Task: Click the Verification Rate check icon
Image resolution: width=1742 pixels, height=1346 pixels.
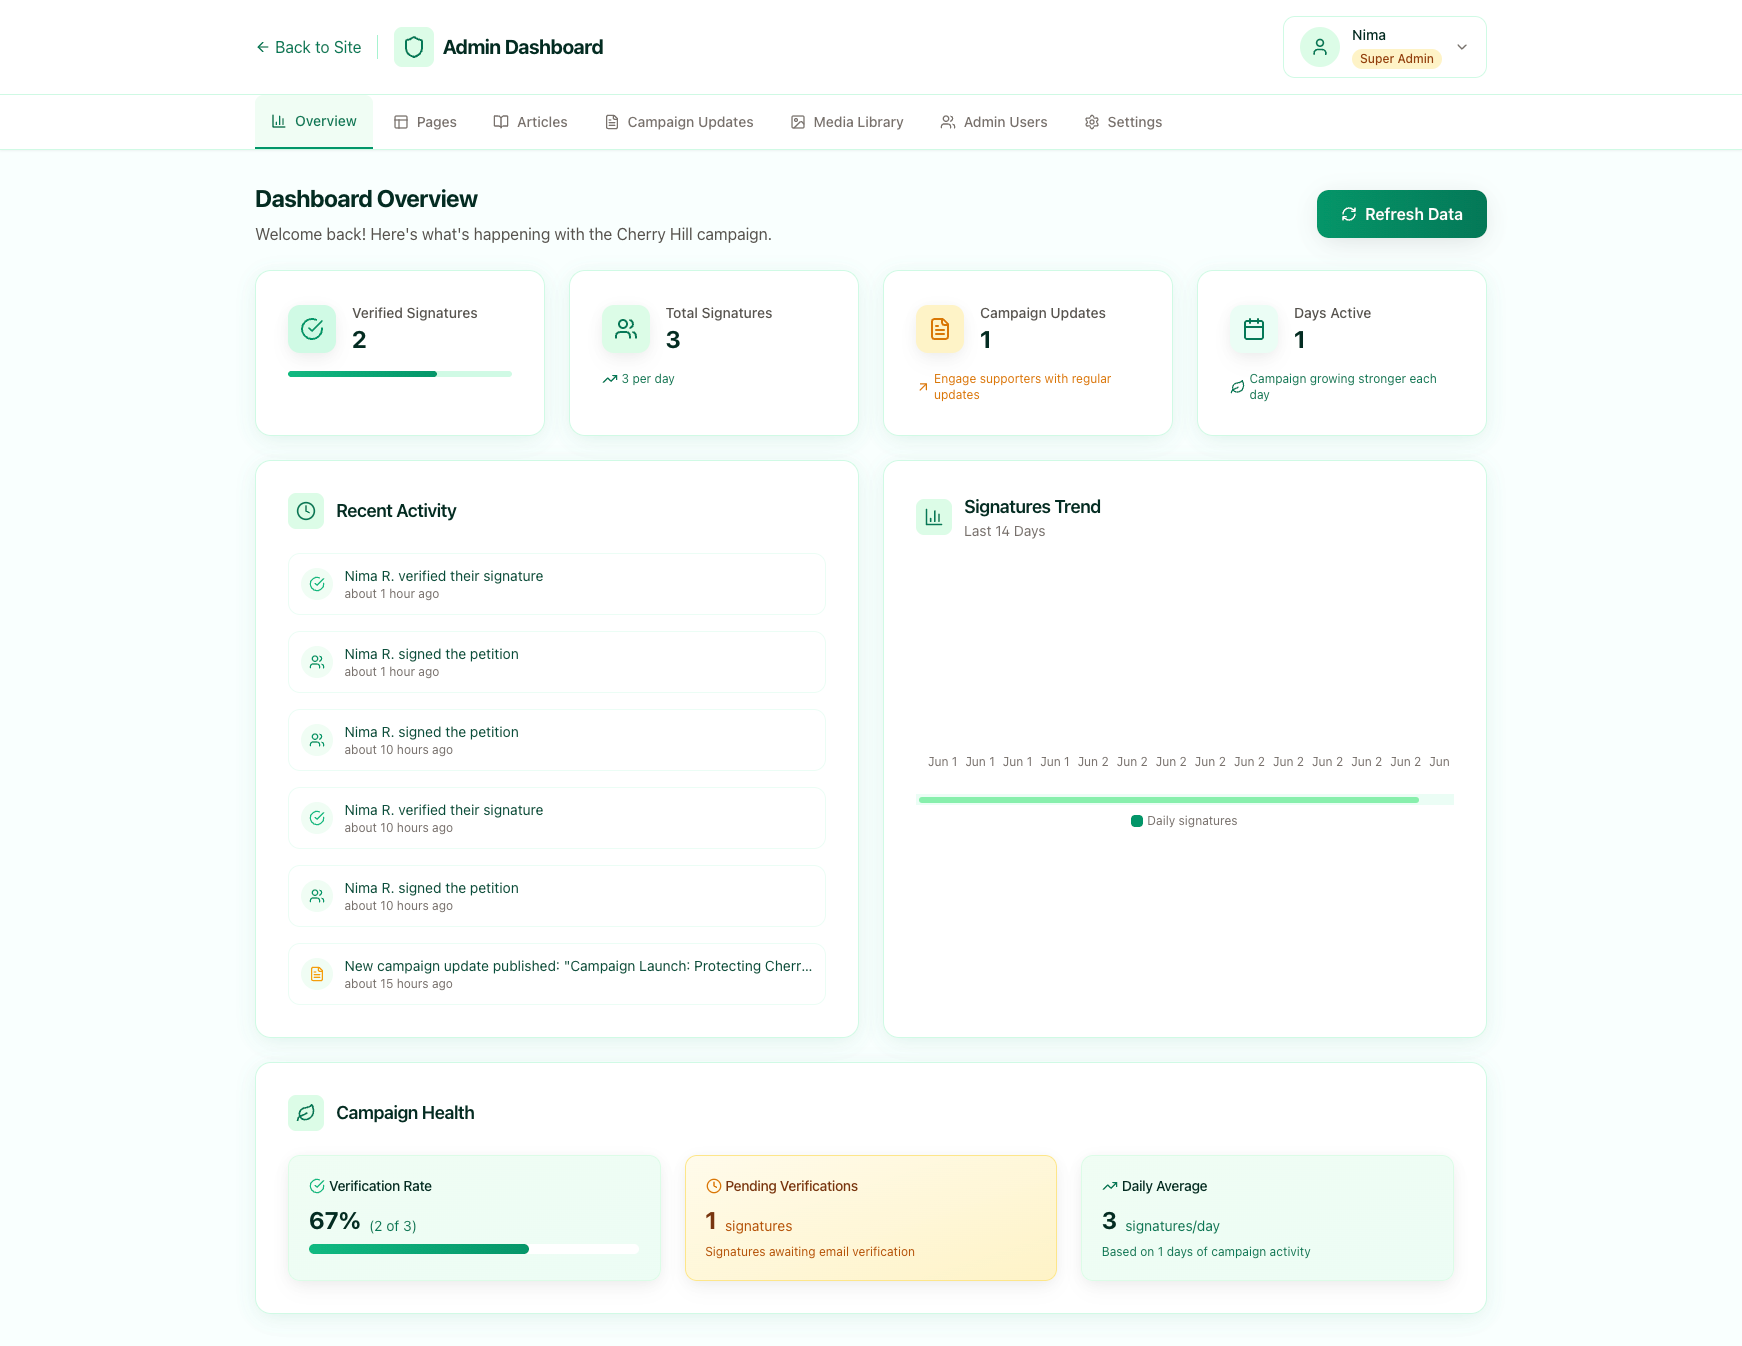Action: coord(317,1186)
